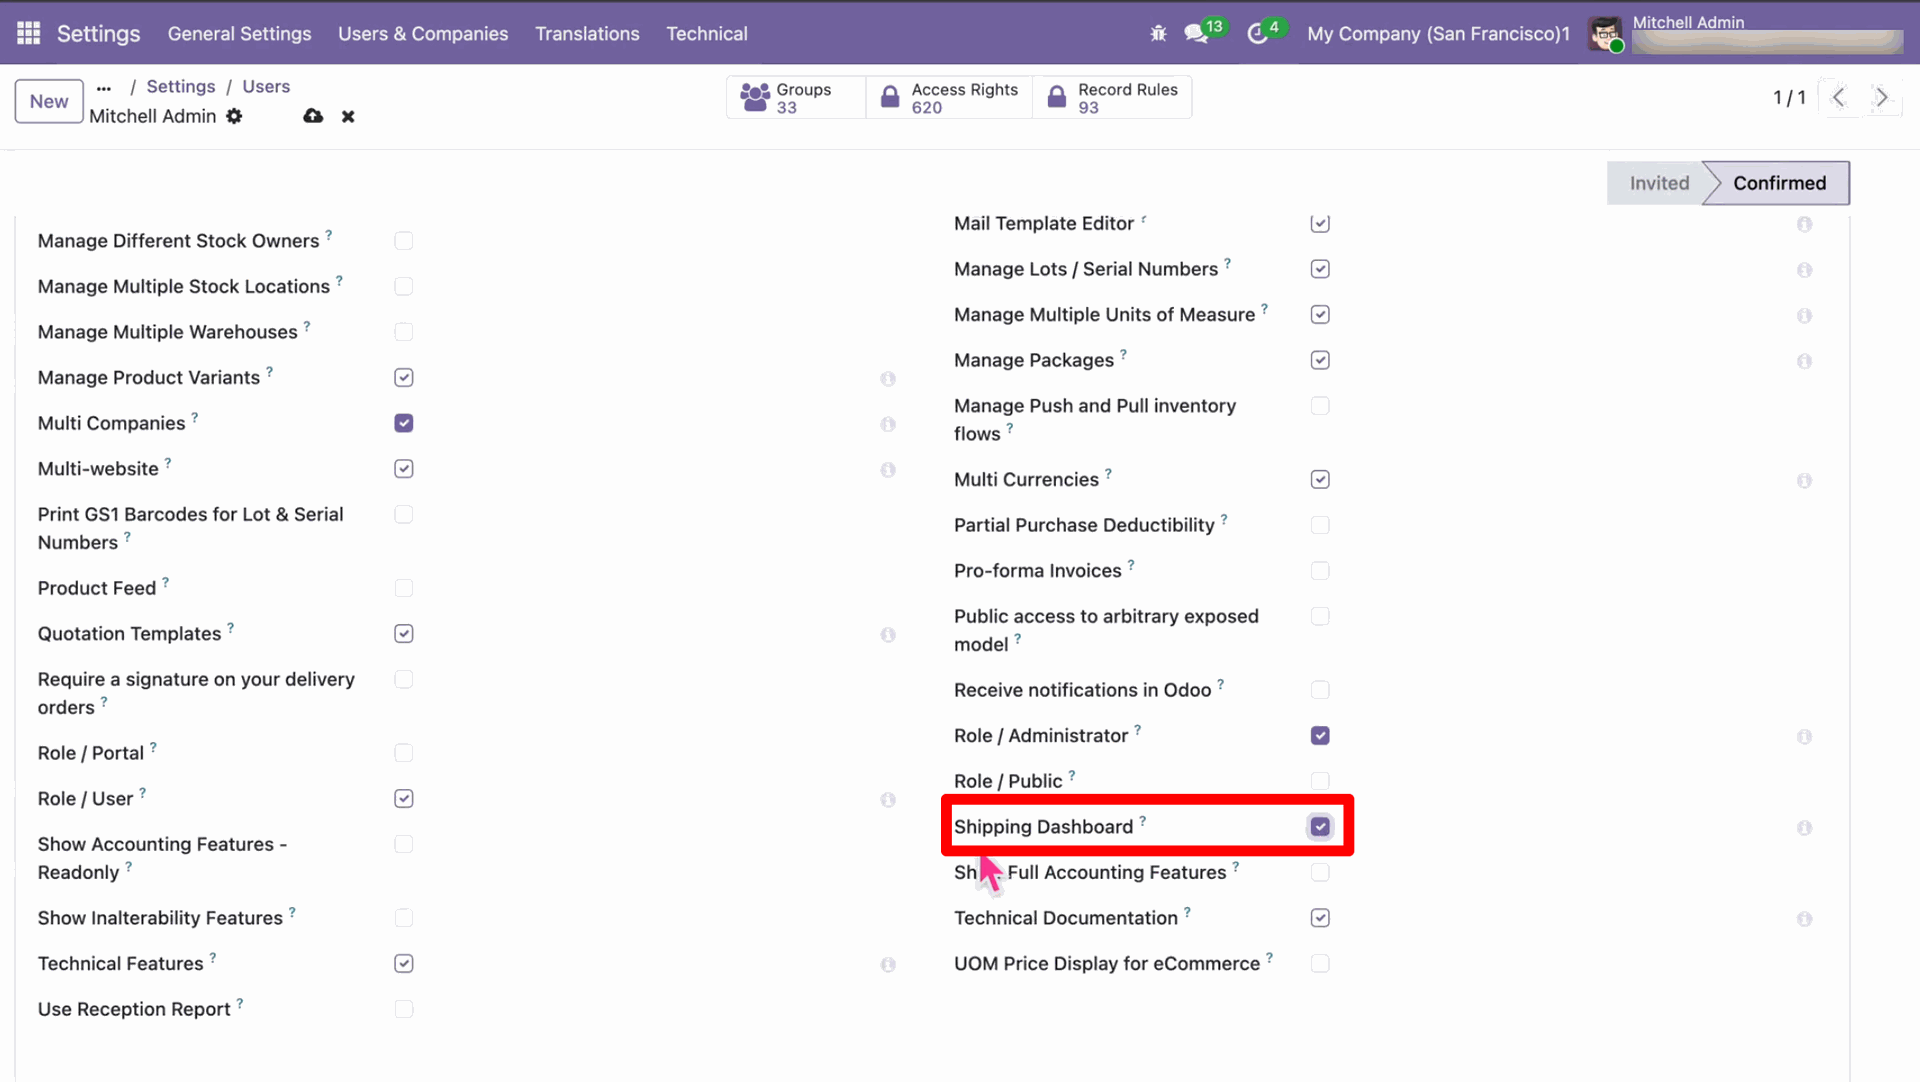Enable the Role / Portal checkbox
This screenshot has width=1920, height=1082.
[404, 753]
